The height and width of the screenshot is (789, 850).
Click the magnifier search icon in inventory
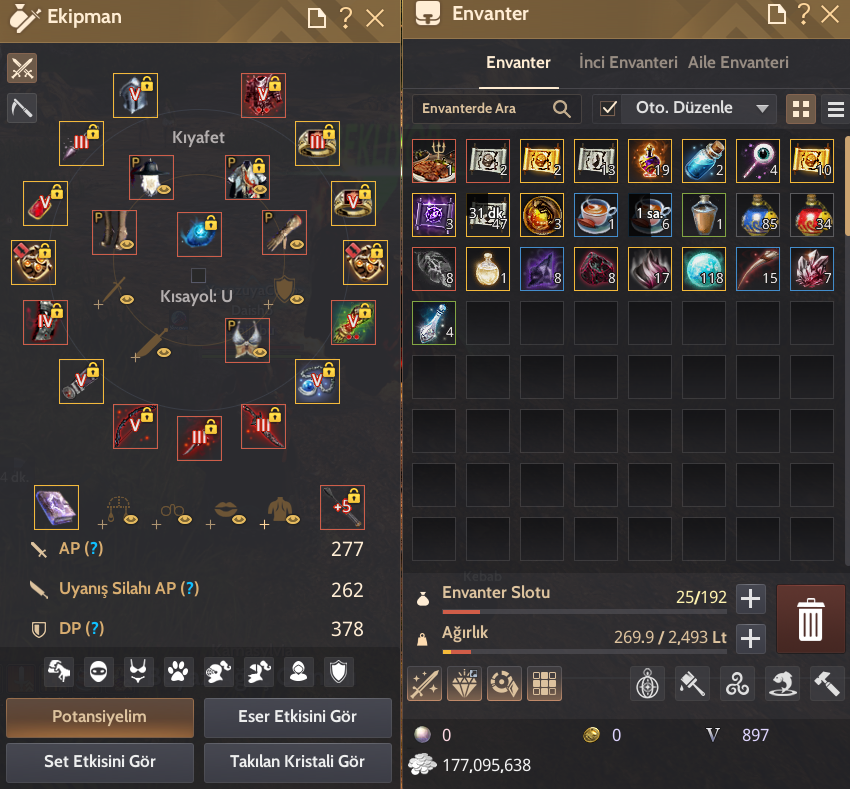pos(562,109)
